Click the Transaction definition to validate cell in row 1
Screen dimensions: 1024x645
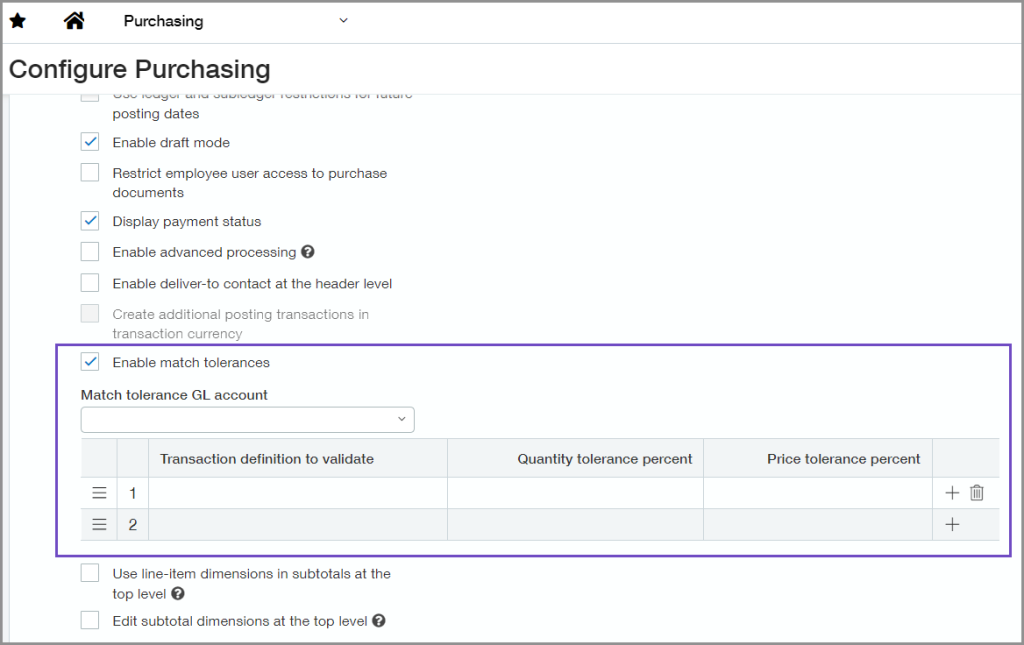(300, 492)
